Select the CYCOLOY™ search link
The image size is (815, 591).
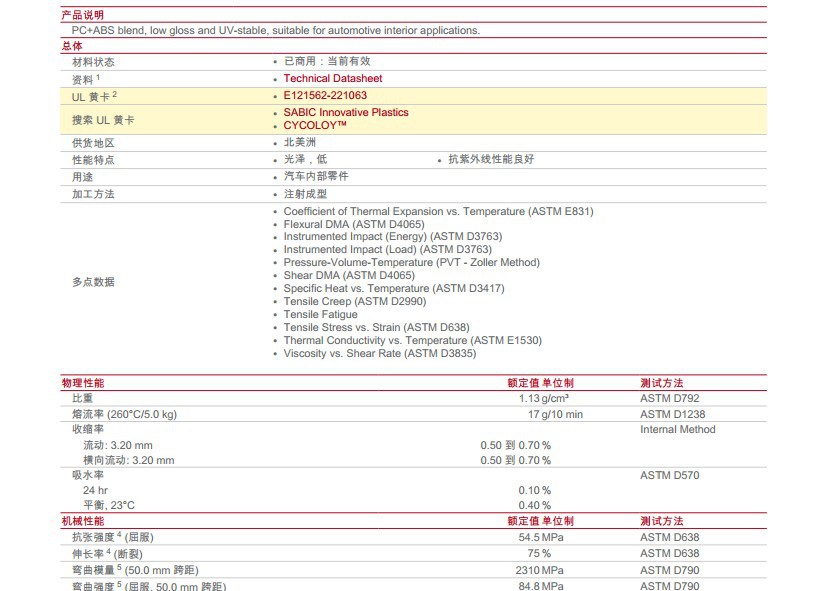[x=315, y=125]
